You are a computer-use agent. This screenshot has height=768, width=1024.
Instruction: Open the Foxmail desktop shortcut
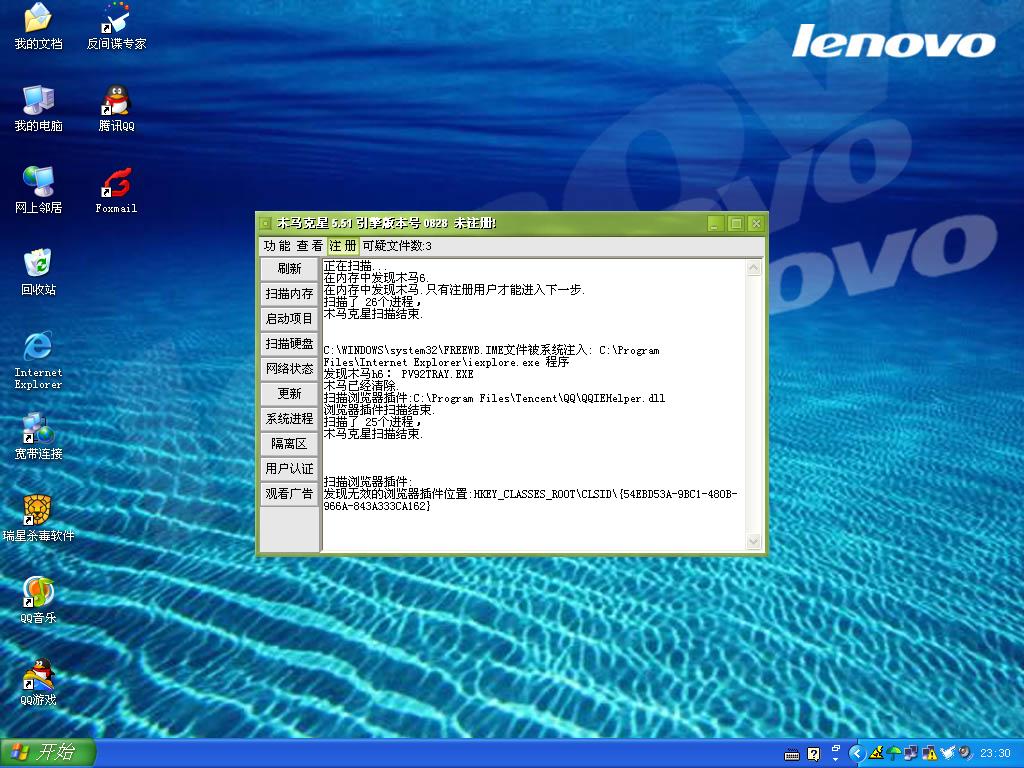click(x=116, y=190)
